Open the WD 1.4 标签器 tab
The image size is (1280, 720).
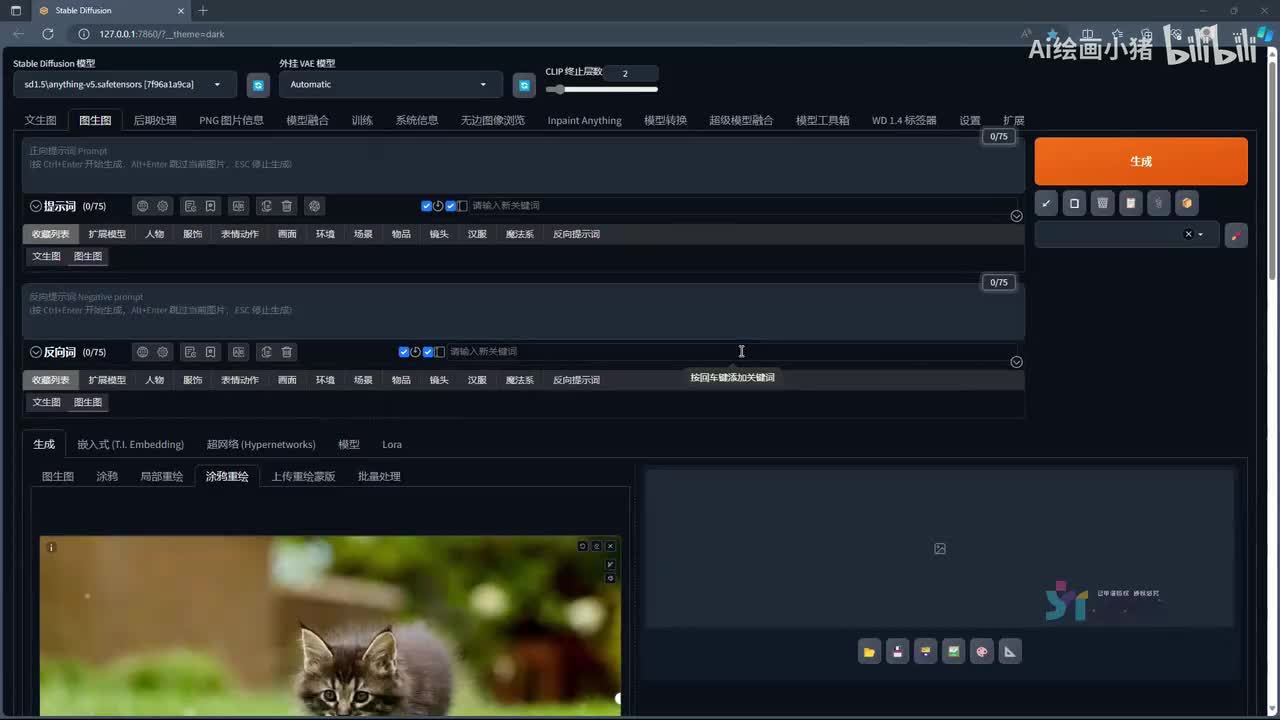point(904,120)
